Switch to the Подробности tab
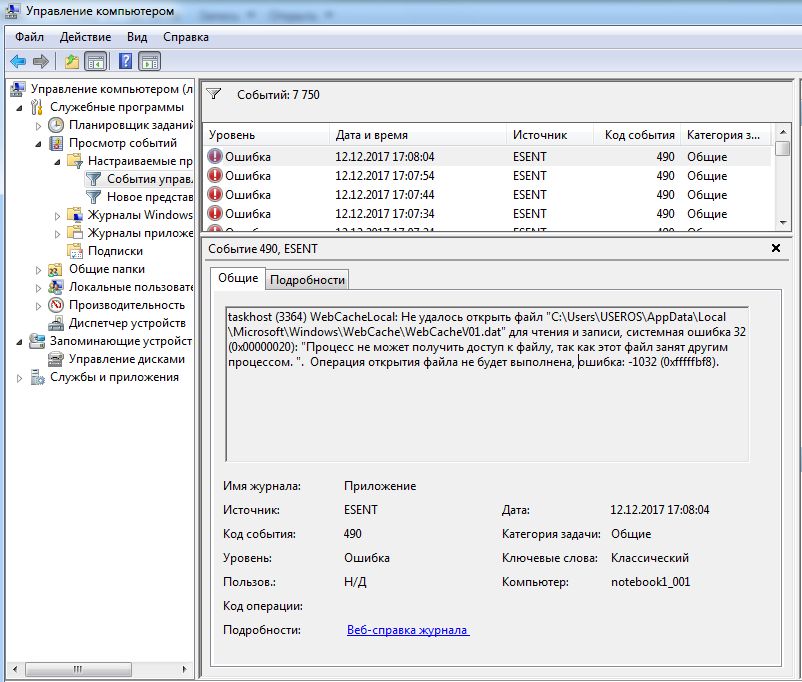This screenshot has height=682, width=802. [307, 280]
